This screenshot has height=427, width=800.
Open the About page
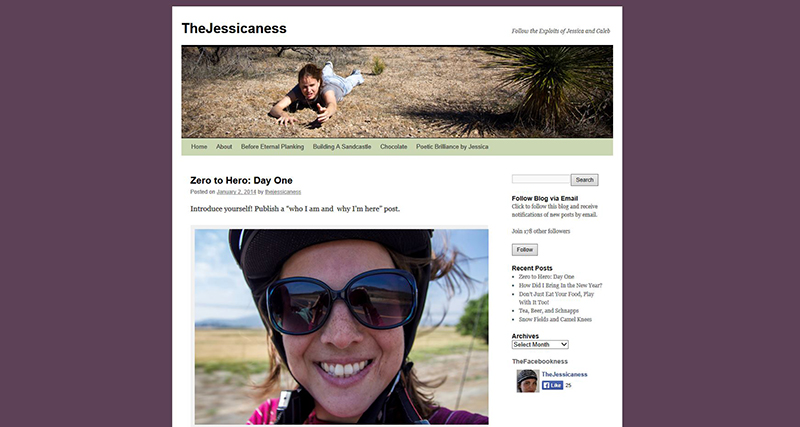(224, 146)
